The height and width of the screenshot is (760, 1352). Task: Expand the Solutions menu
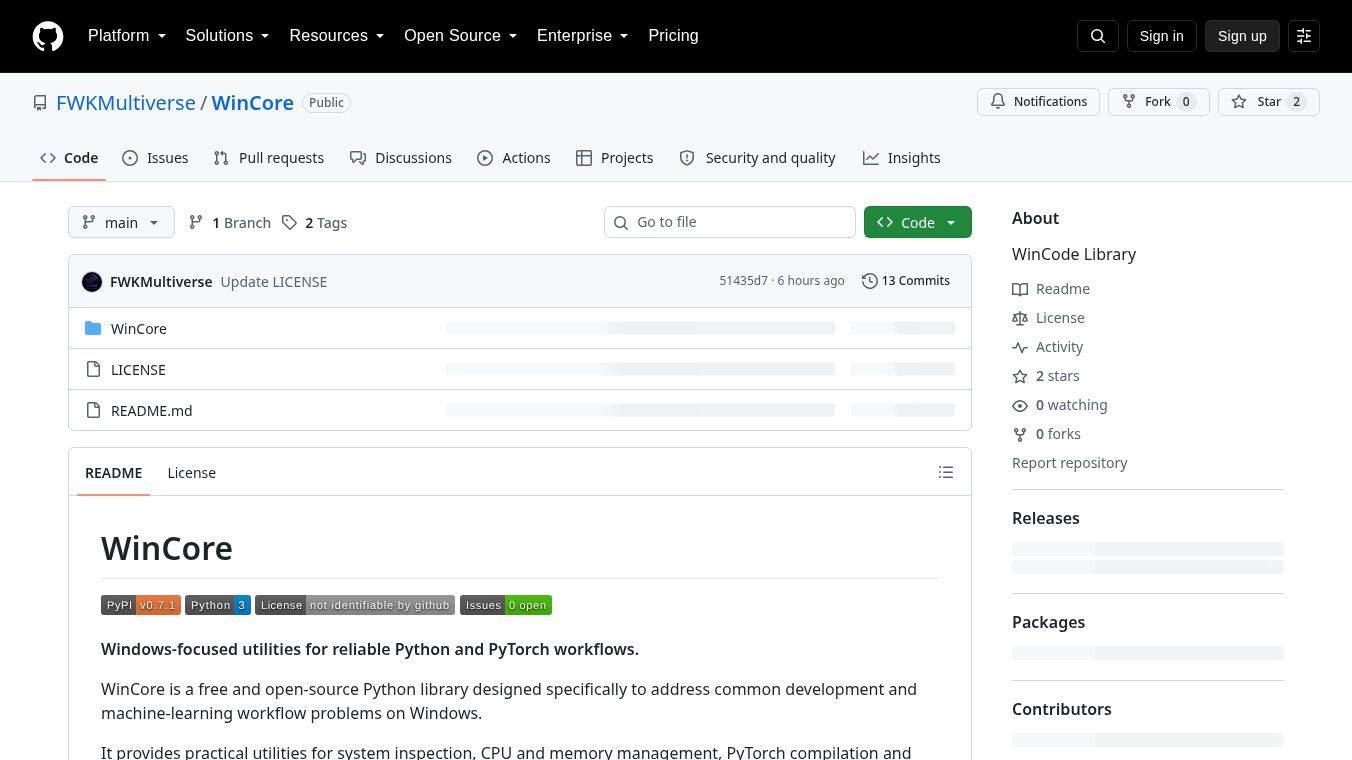[228, 36]
